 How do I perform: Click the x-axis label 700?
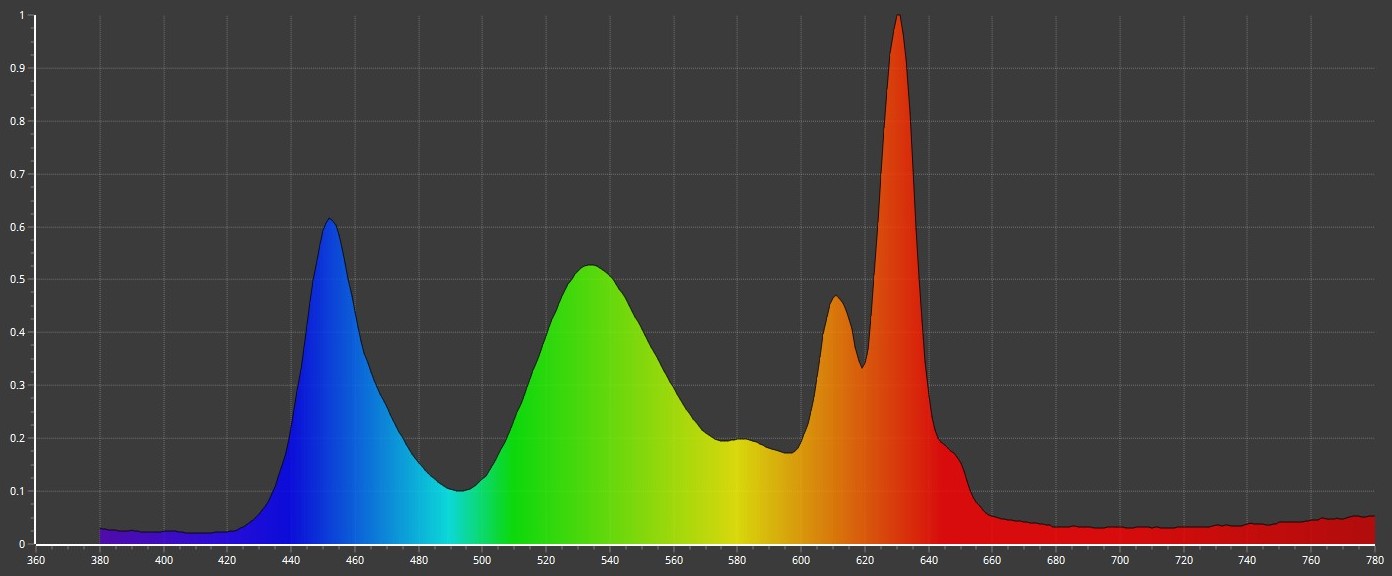[x=1120, y=561]
